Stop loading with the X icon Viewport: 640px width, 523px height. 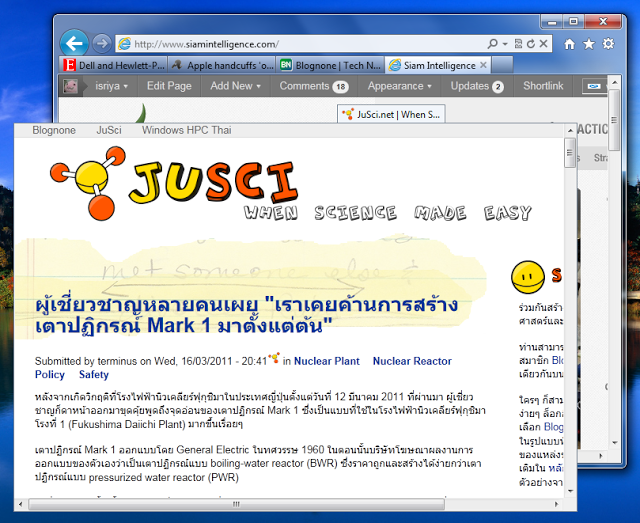(543, 43)
